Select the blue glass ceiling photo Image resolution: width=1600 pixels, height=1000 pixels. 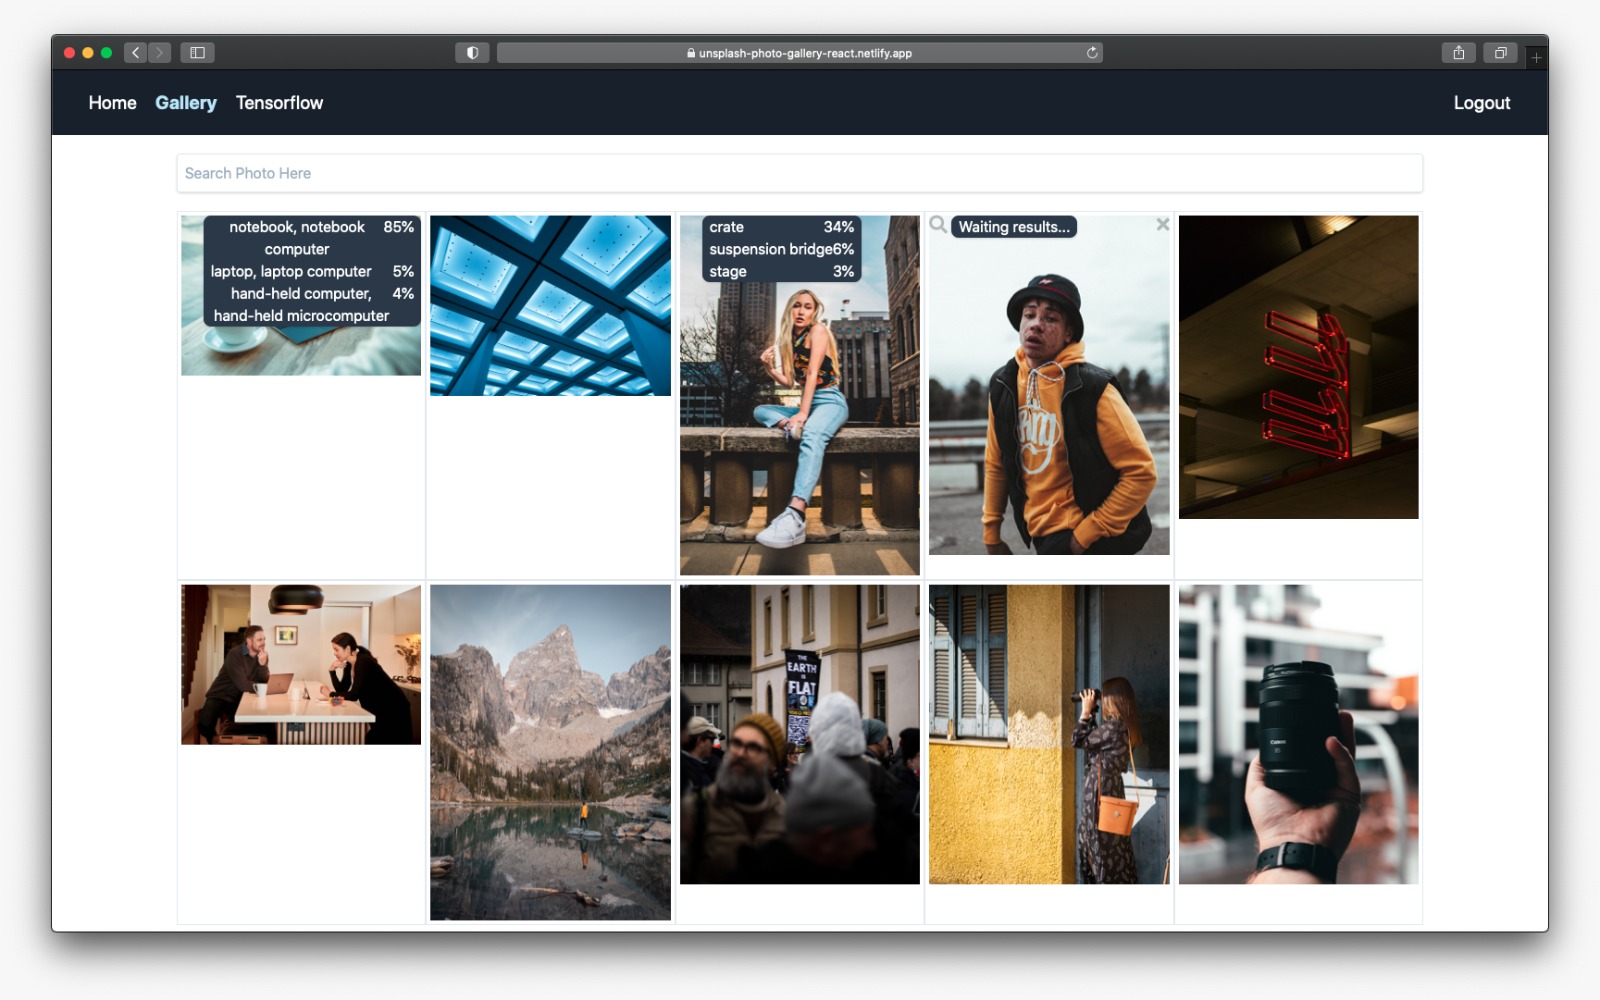click(550, 305)
